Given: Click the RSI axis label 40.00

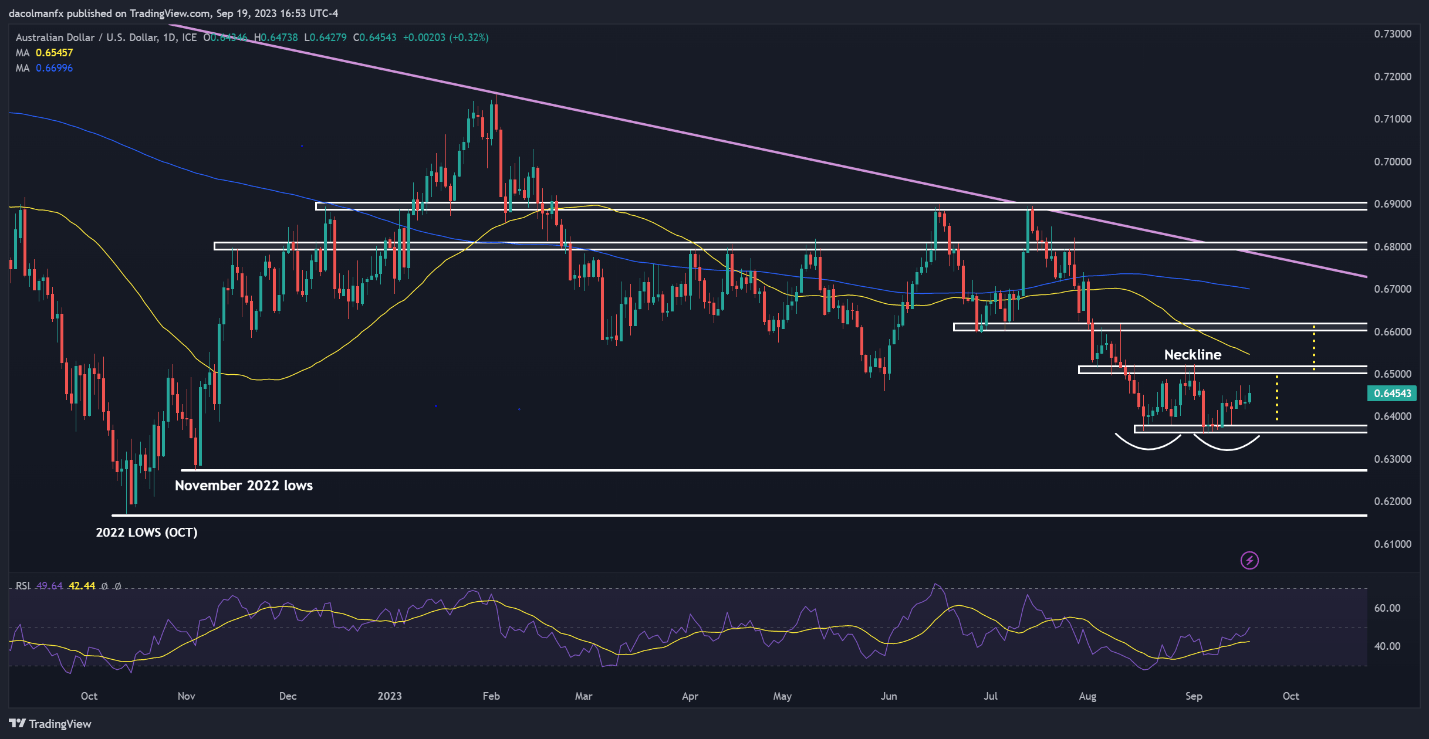Looking at the screenshot, I should (x=1387, y=646).
